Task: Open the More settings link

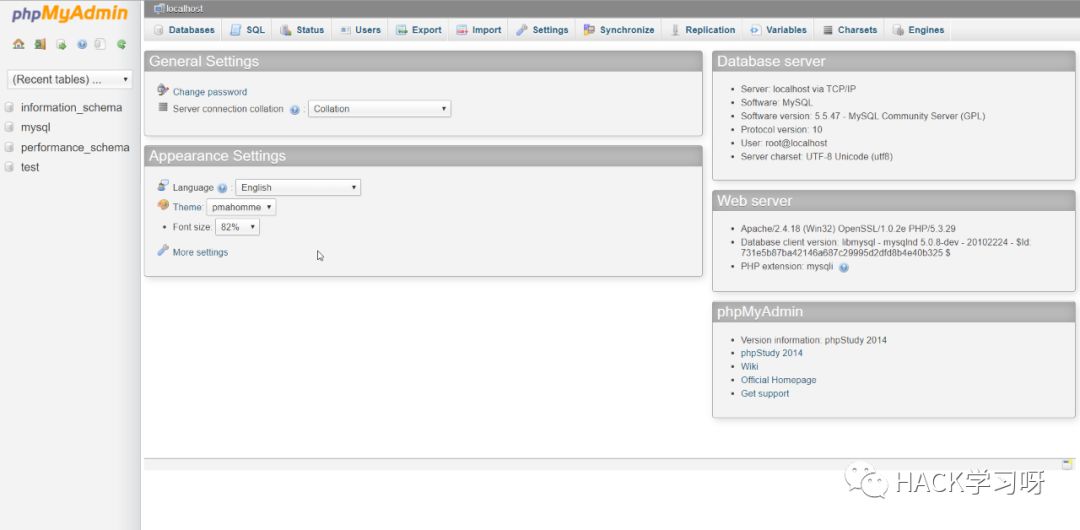Action: (200, 252)
